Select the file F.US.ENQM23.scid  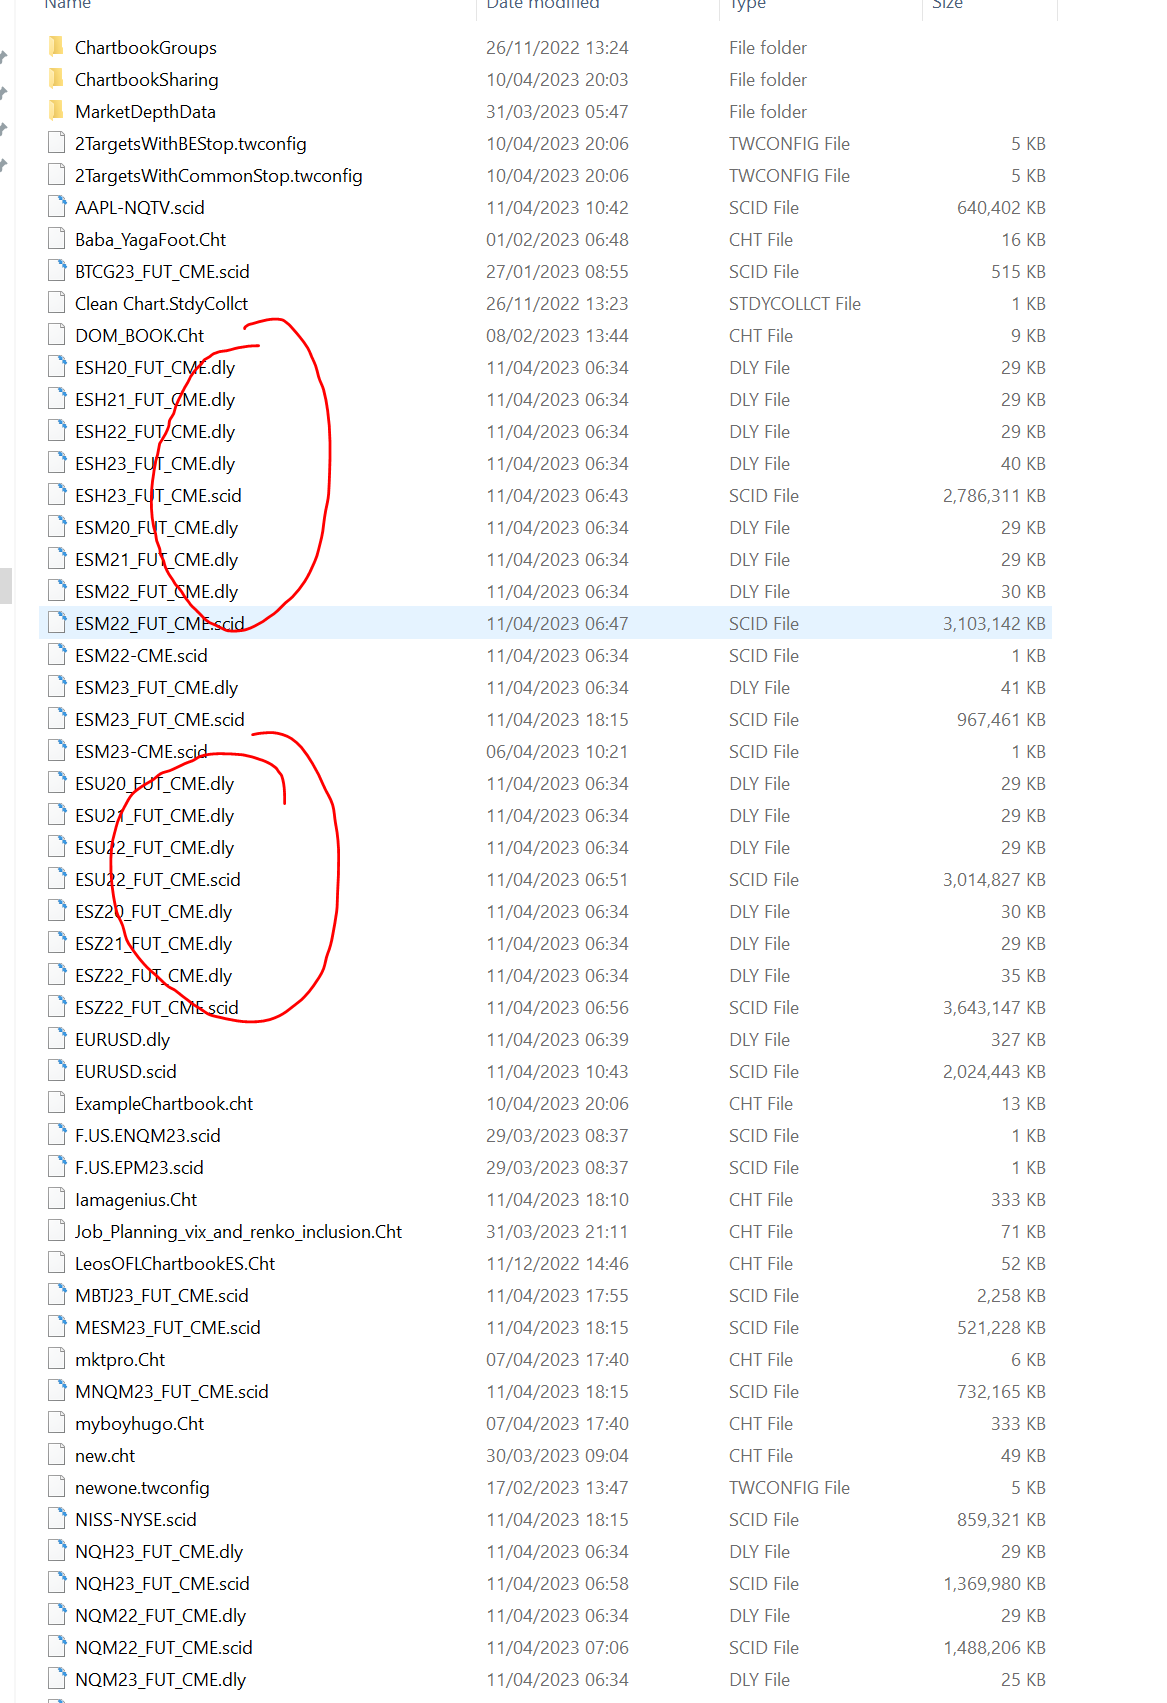click(147, 1135)
